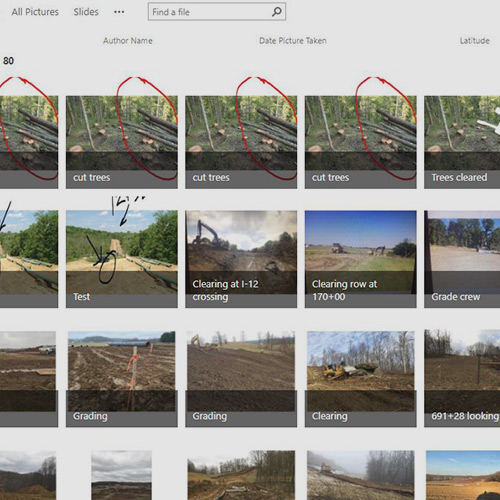Open the golden field thumbnail in bottom row

pos(463,475)
